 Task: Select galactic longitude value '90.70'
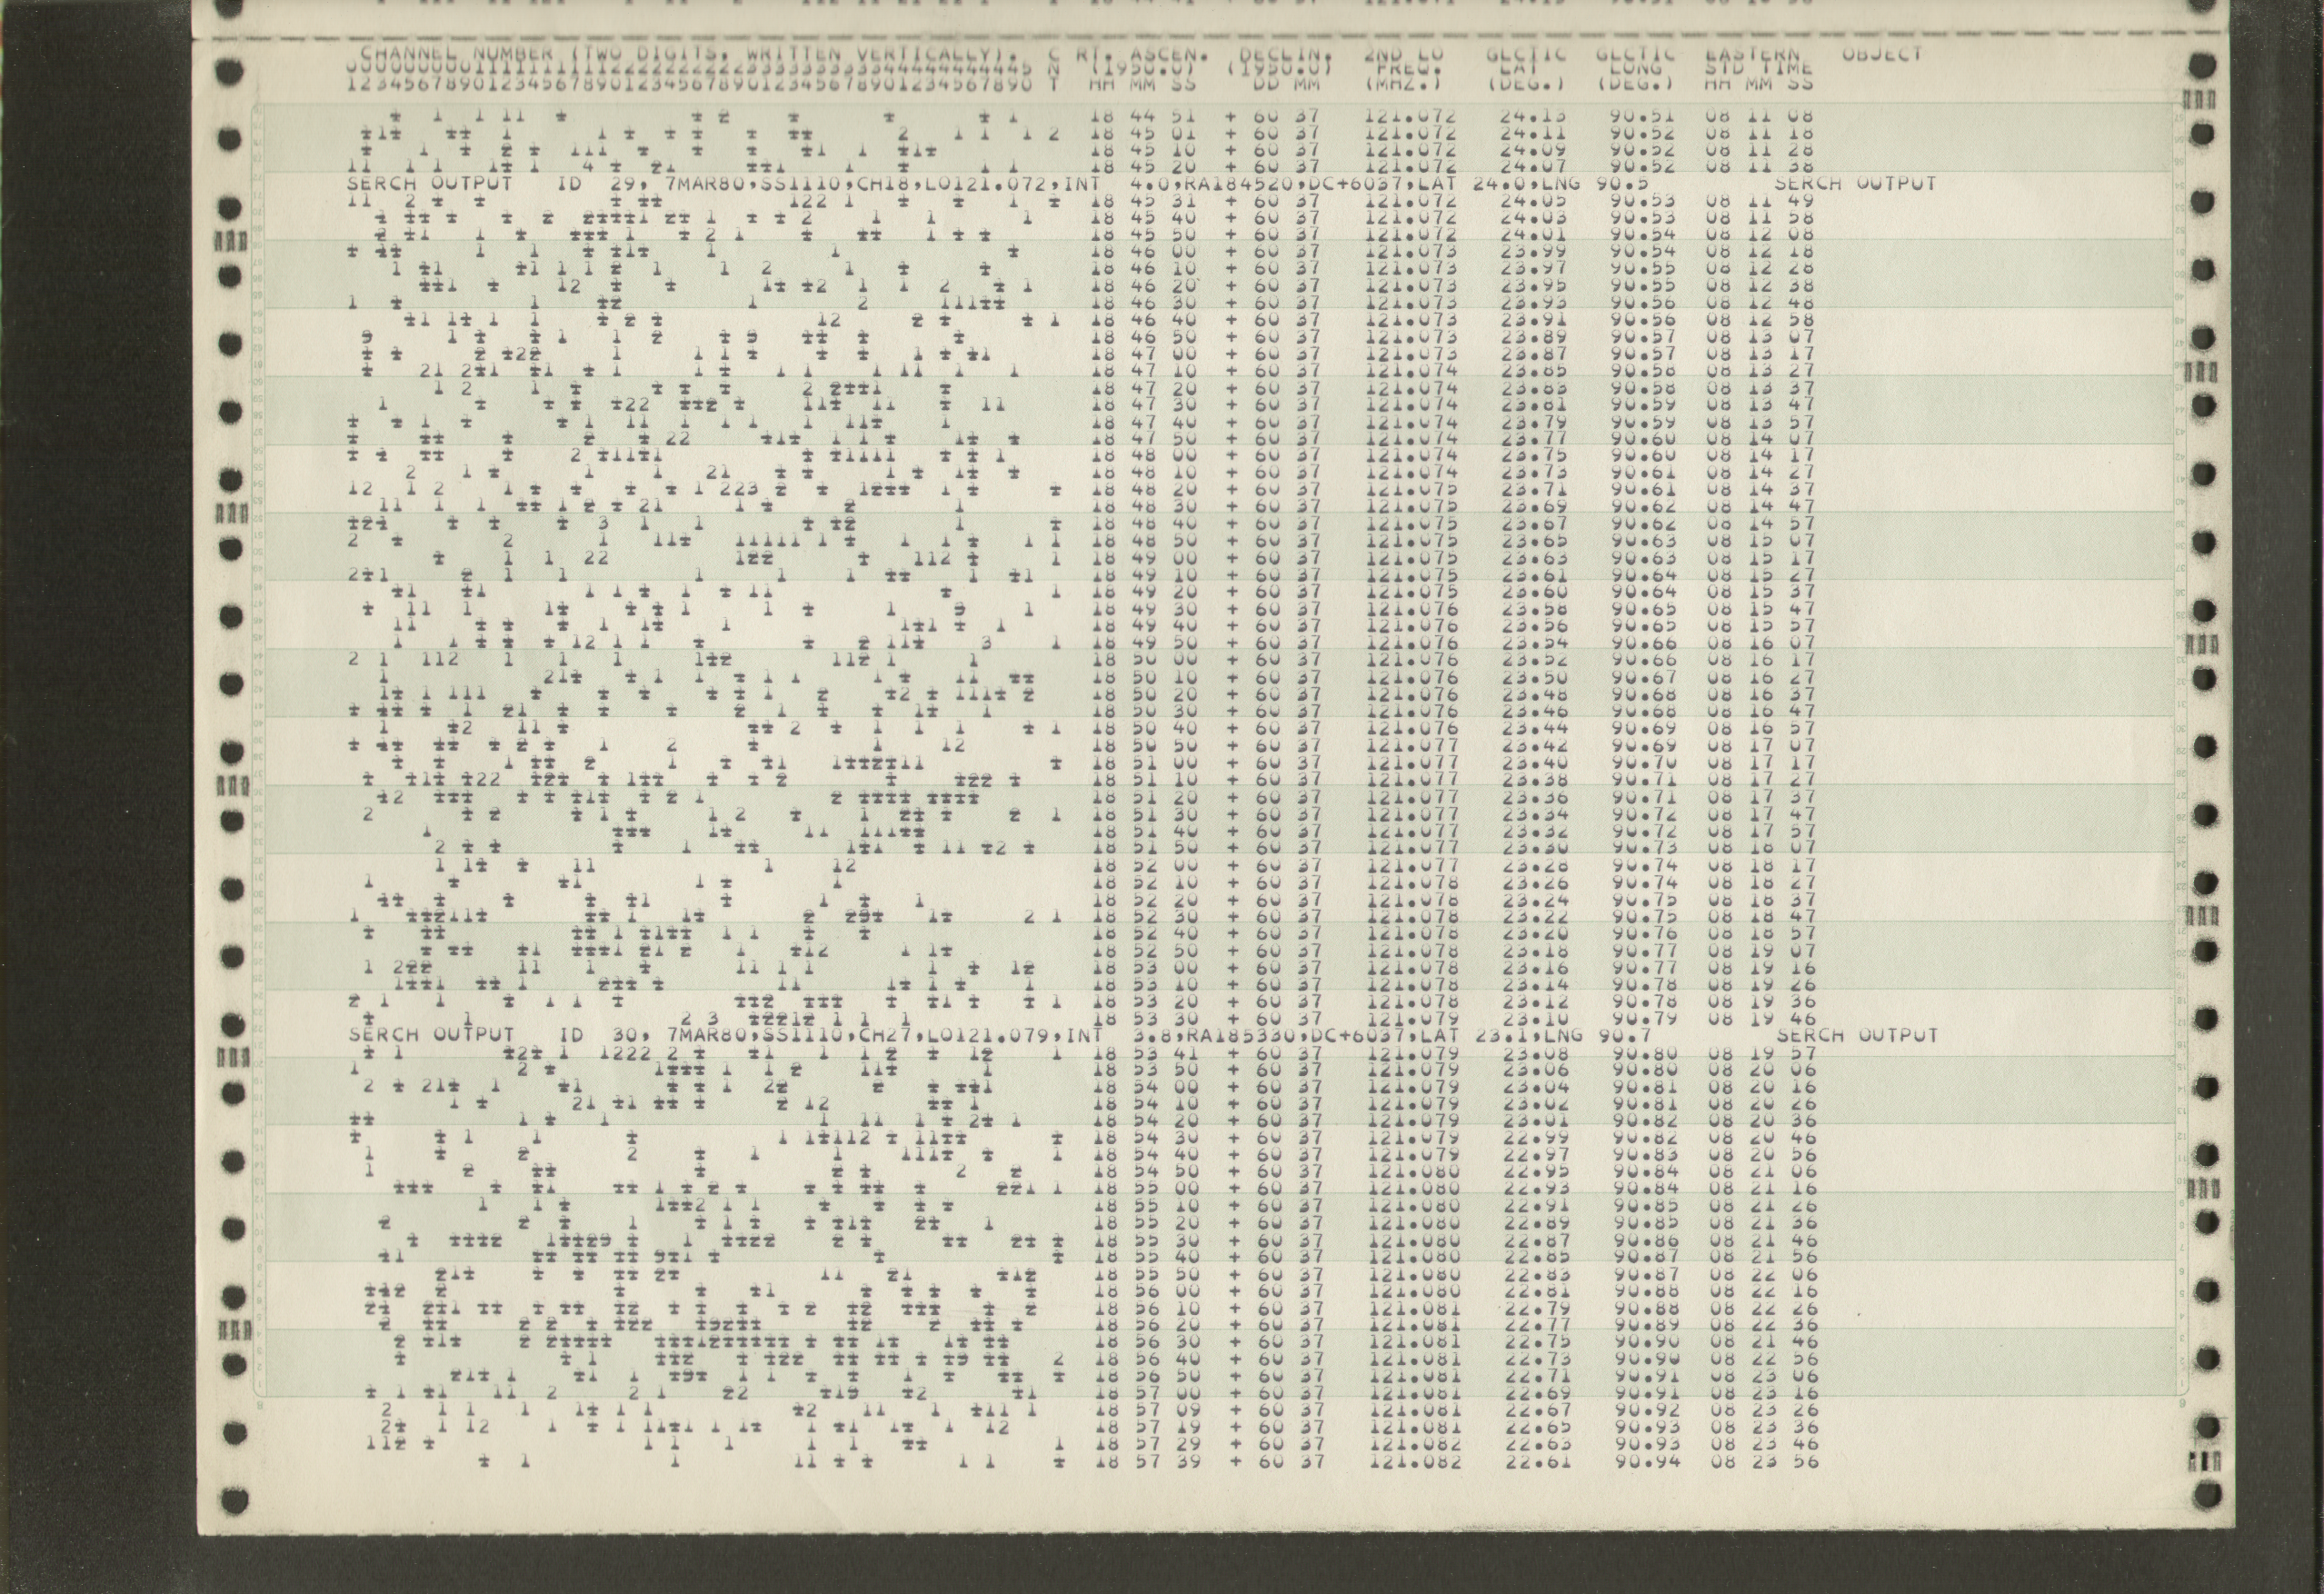pos(1645,762)
